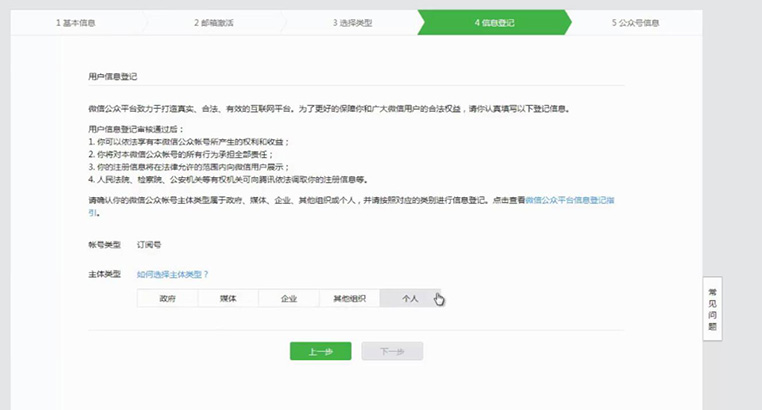Choose 政府 as the subject type
762x410 pixels.
pos(167,298)
